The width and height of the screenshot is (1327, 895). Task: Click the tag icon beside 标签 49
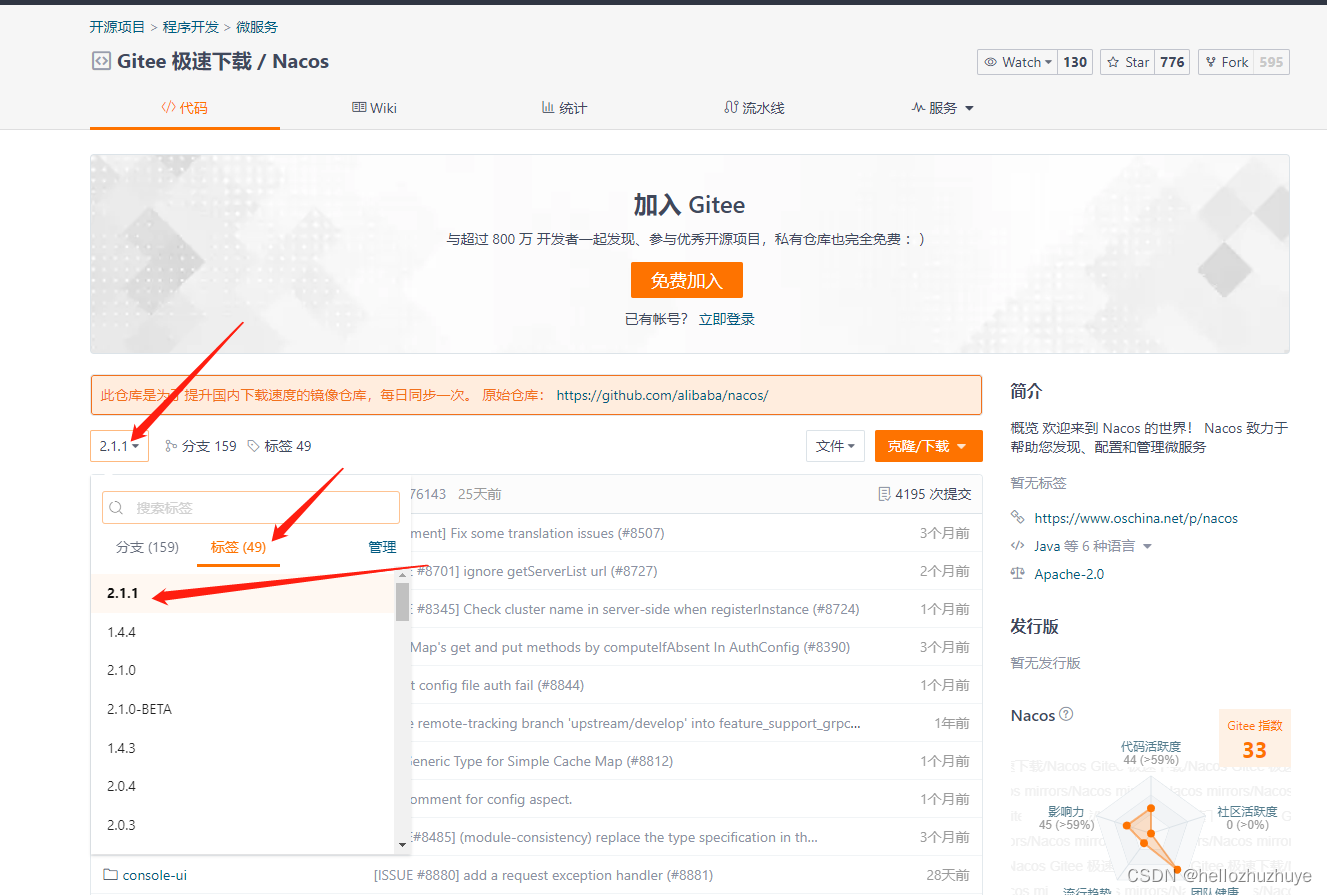tap(253, 446)
